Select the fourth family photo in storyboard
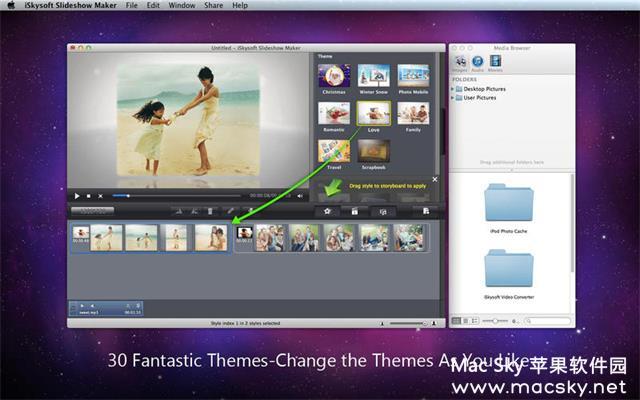 tap(374, 238)
